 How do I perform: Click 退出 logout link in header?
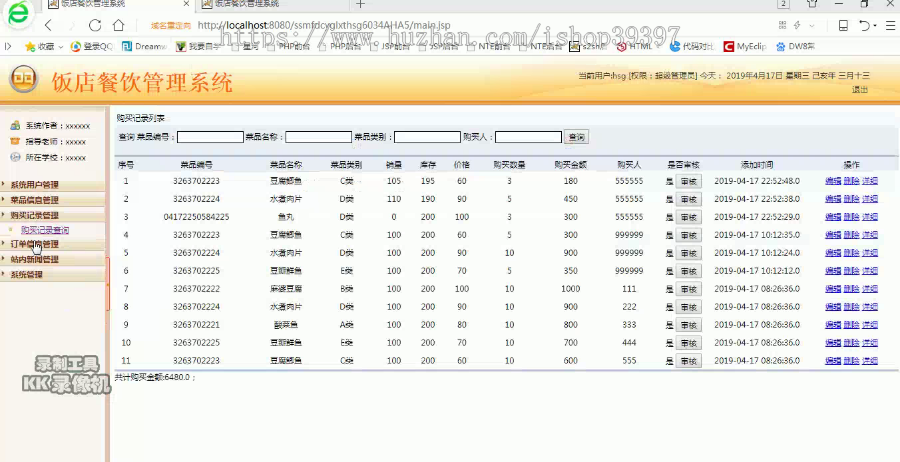tap(860, 90)
